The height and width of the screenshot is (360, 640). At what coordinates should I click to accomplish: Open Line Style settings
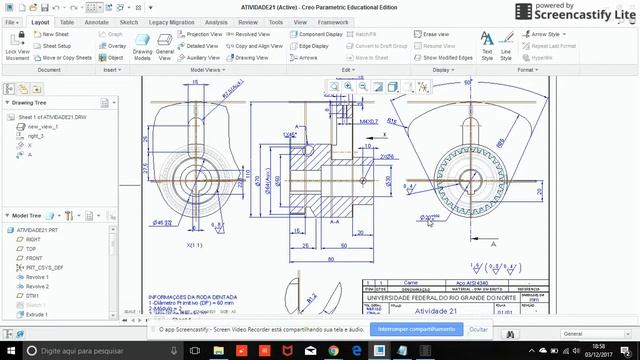(x=506, y=46)
